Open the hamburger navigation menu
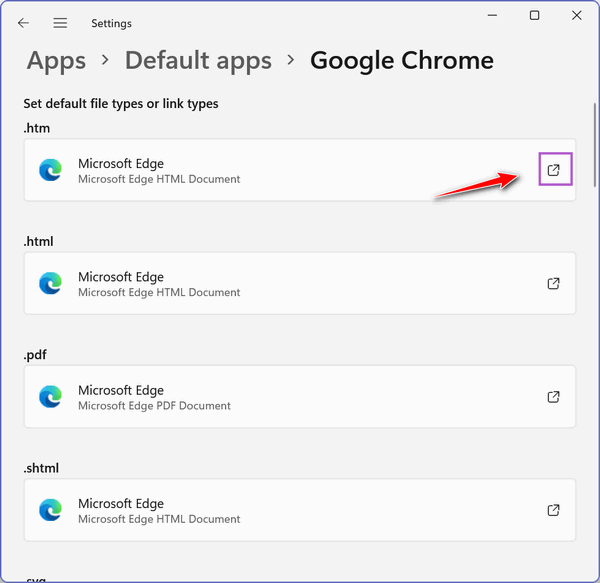 pyautogui.click(x=60, y=23)
